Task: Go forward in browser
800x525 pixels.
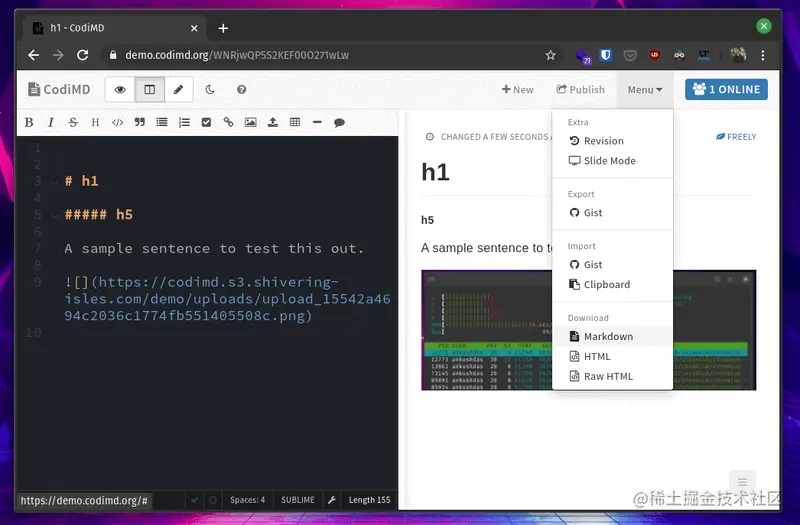Action: (58, 55)
